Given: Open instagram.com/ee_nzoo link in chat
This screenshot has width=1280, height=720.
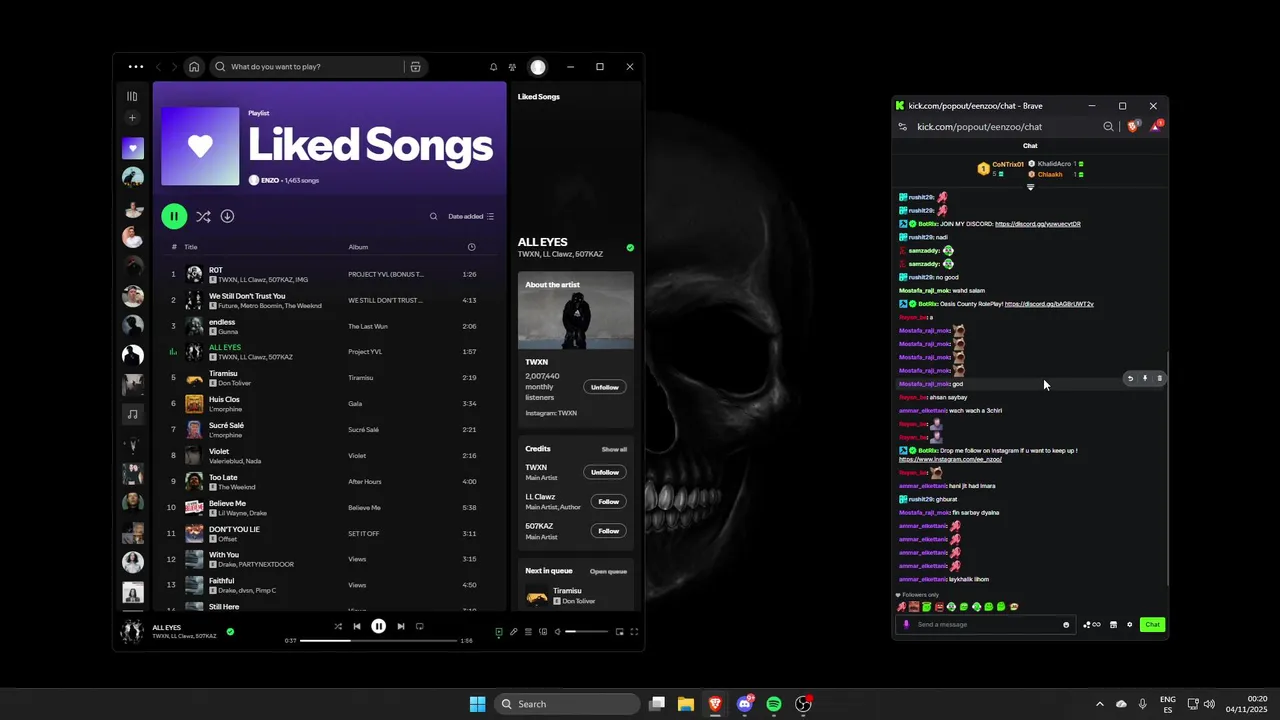Looking at the screenshot, I should 950,459.
